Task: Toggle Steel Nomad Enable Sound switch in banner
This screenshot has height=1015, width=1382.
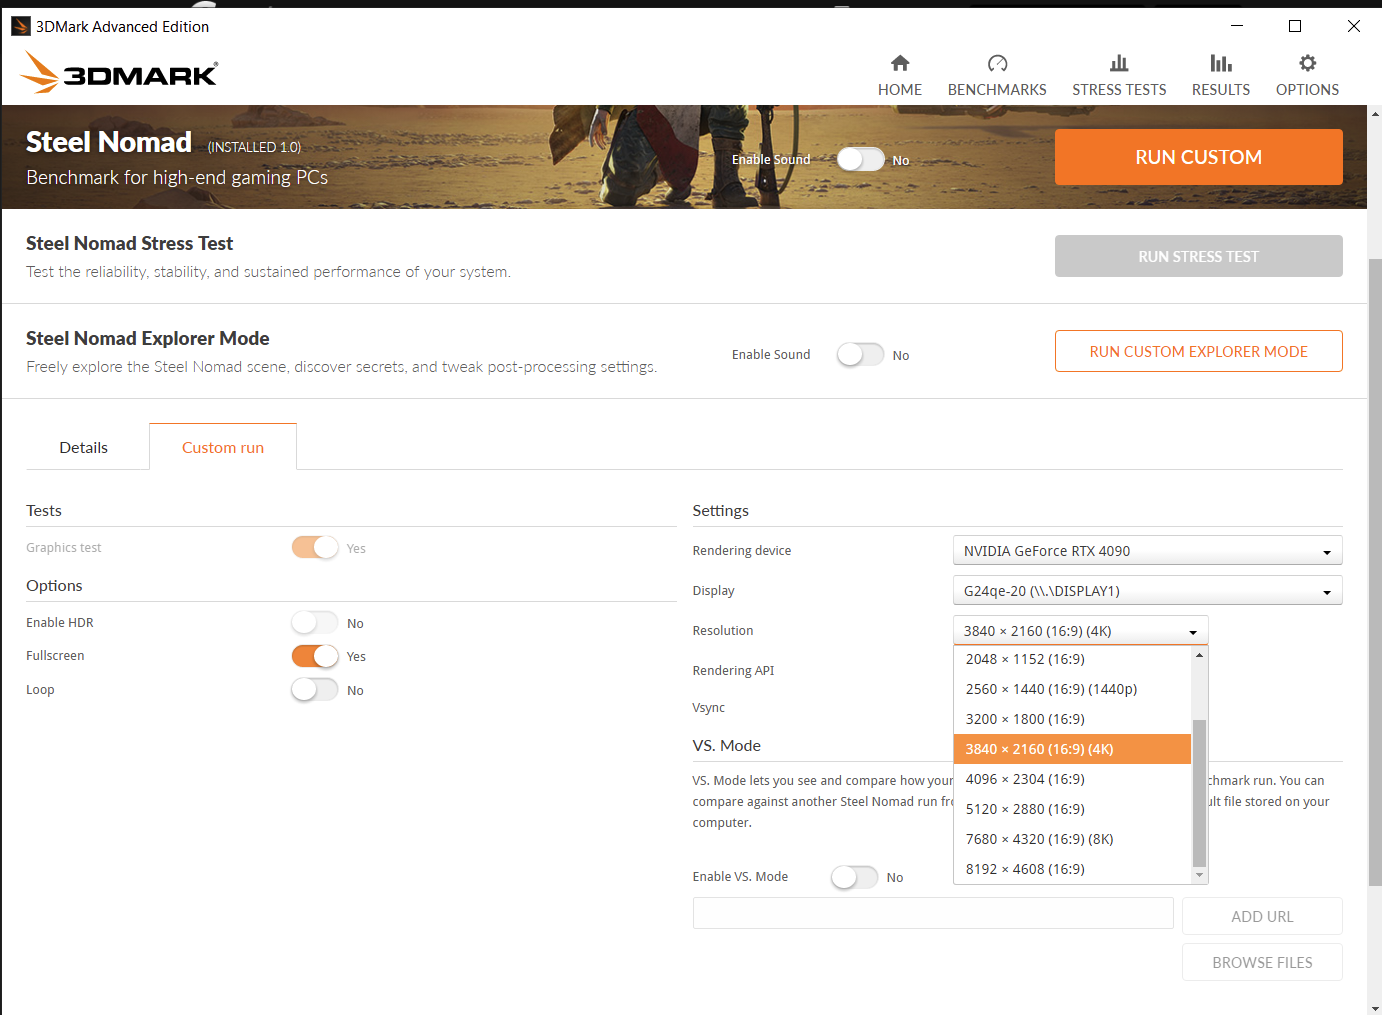Action: 861,159
